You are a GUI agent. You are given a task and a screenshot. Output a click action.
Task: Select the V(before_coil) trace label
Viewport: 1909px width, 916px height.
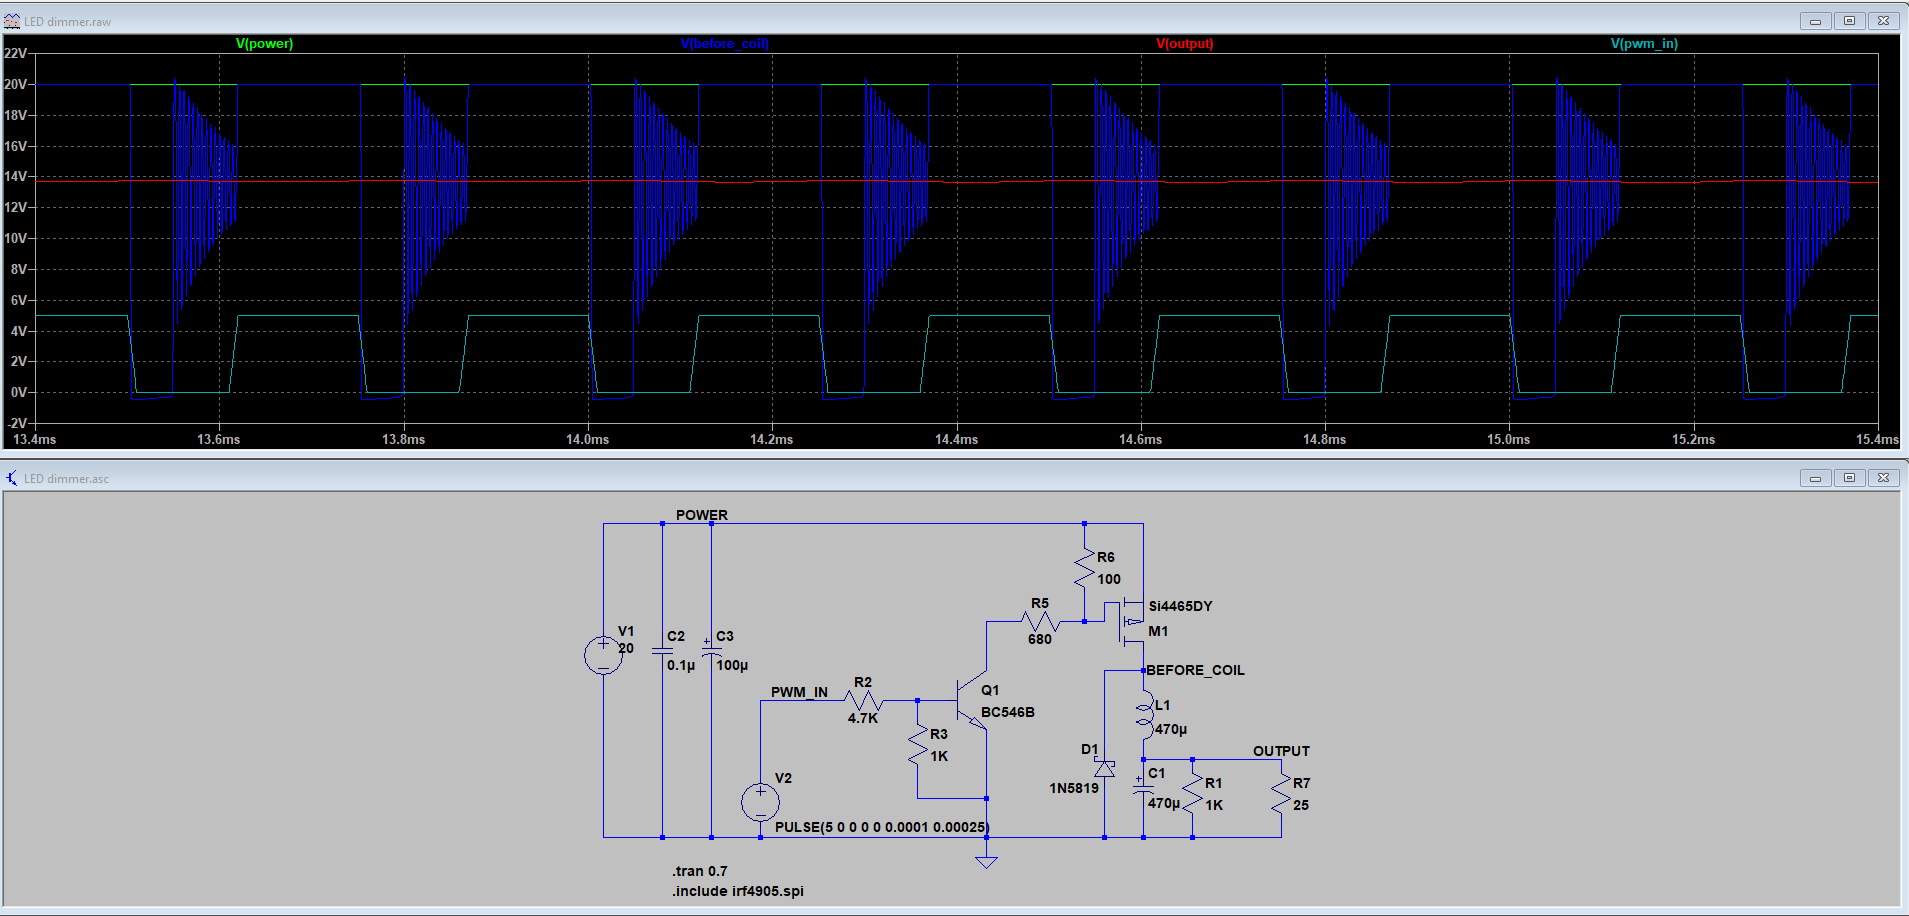pos(725,44)
